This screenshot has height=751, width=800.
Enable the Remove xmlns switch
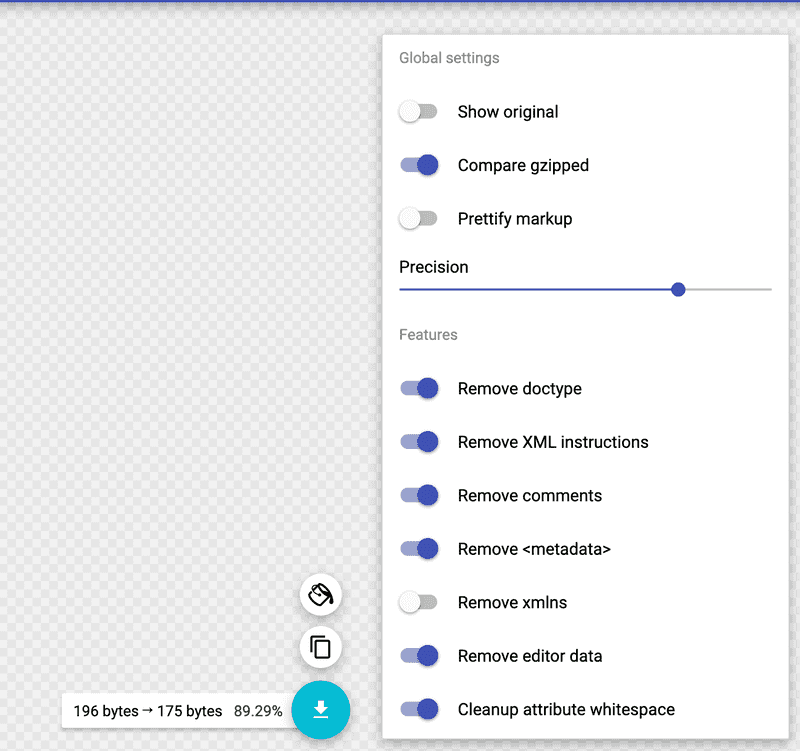coord(419,602)
